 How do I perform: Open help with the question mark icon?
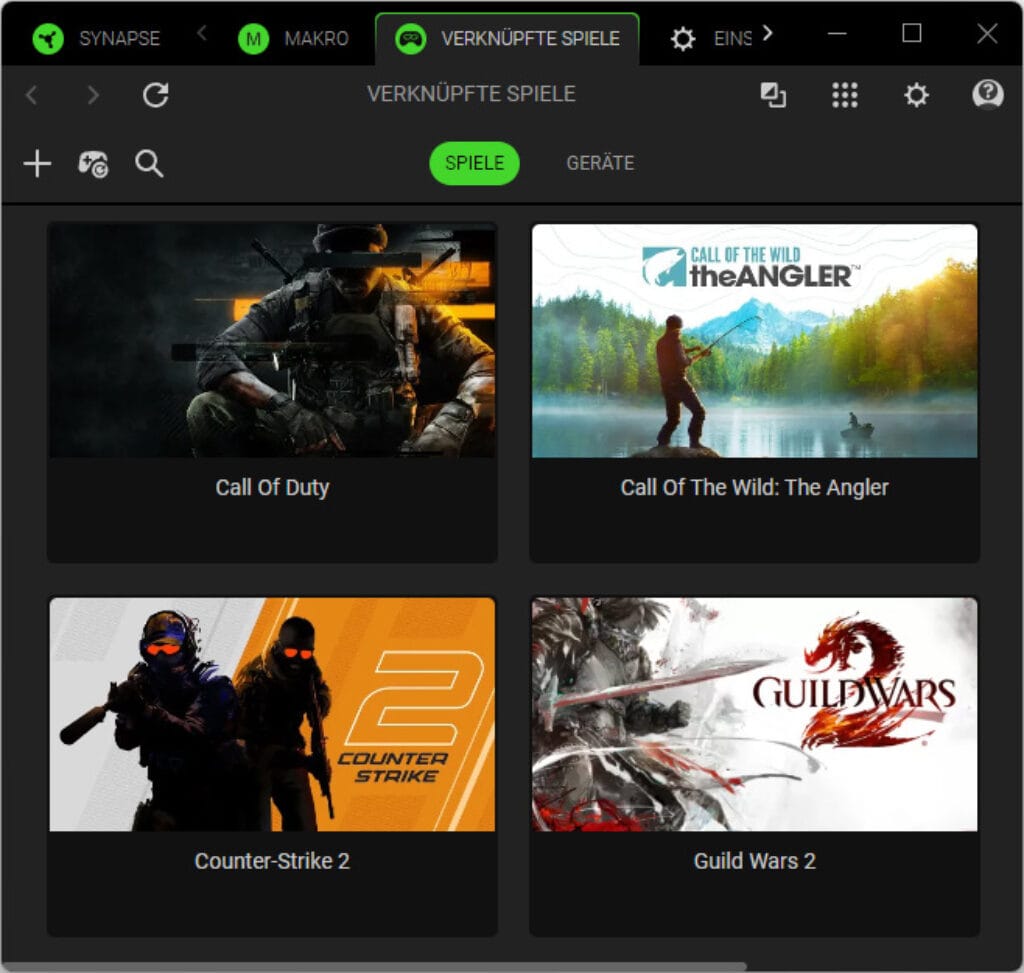tap(988, 95)
